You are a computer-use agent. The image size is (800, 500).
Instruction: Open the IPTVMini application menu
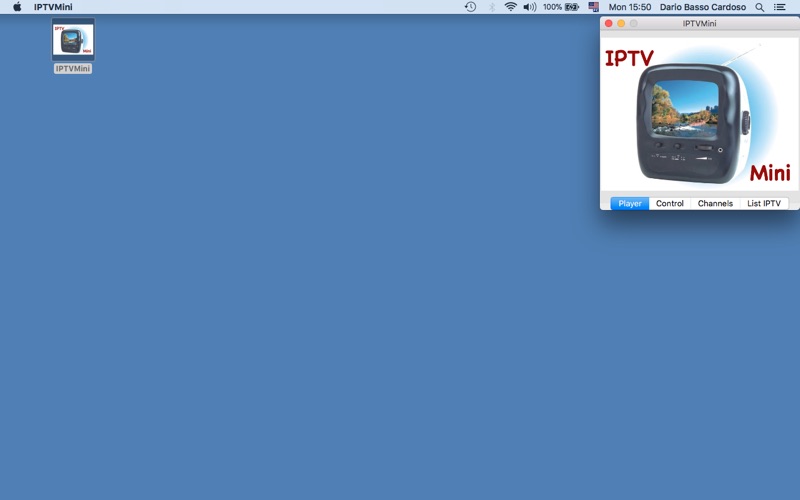[x=53, y=7]
